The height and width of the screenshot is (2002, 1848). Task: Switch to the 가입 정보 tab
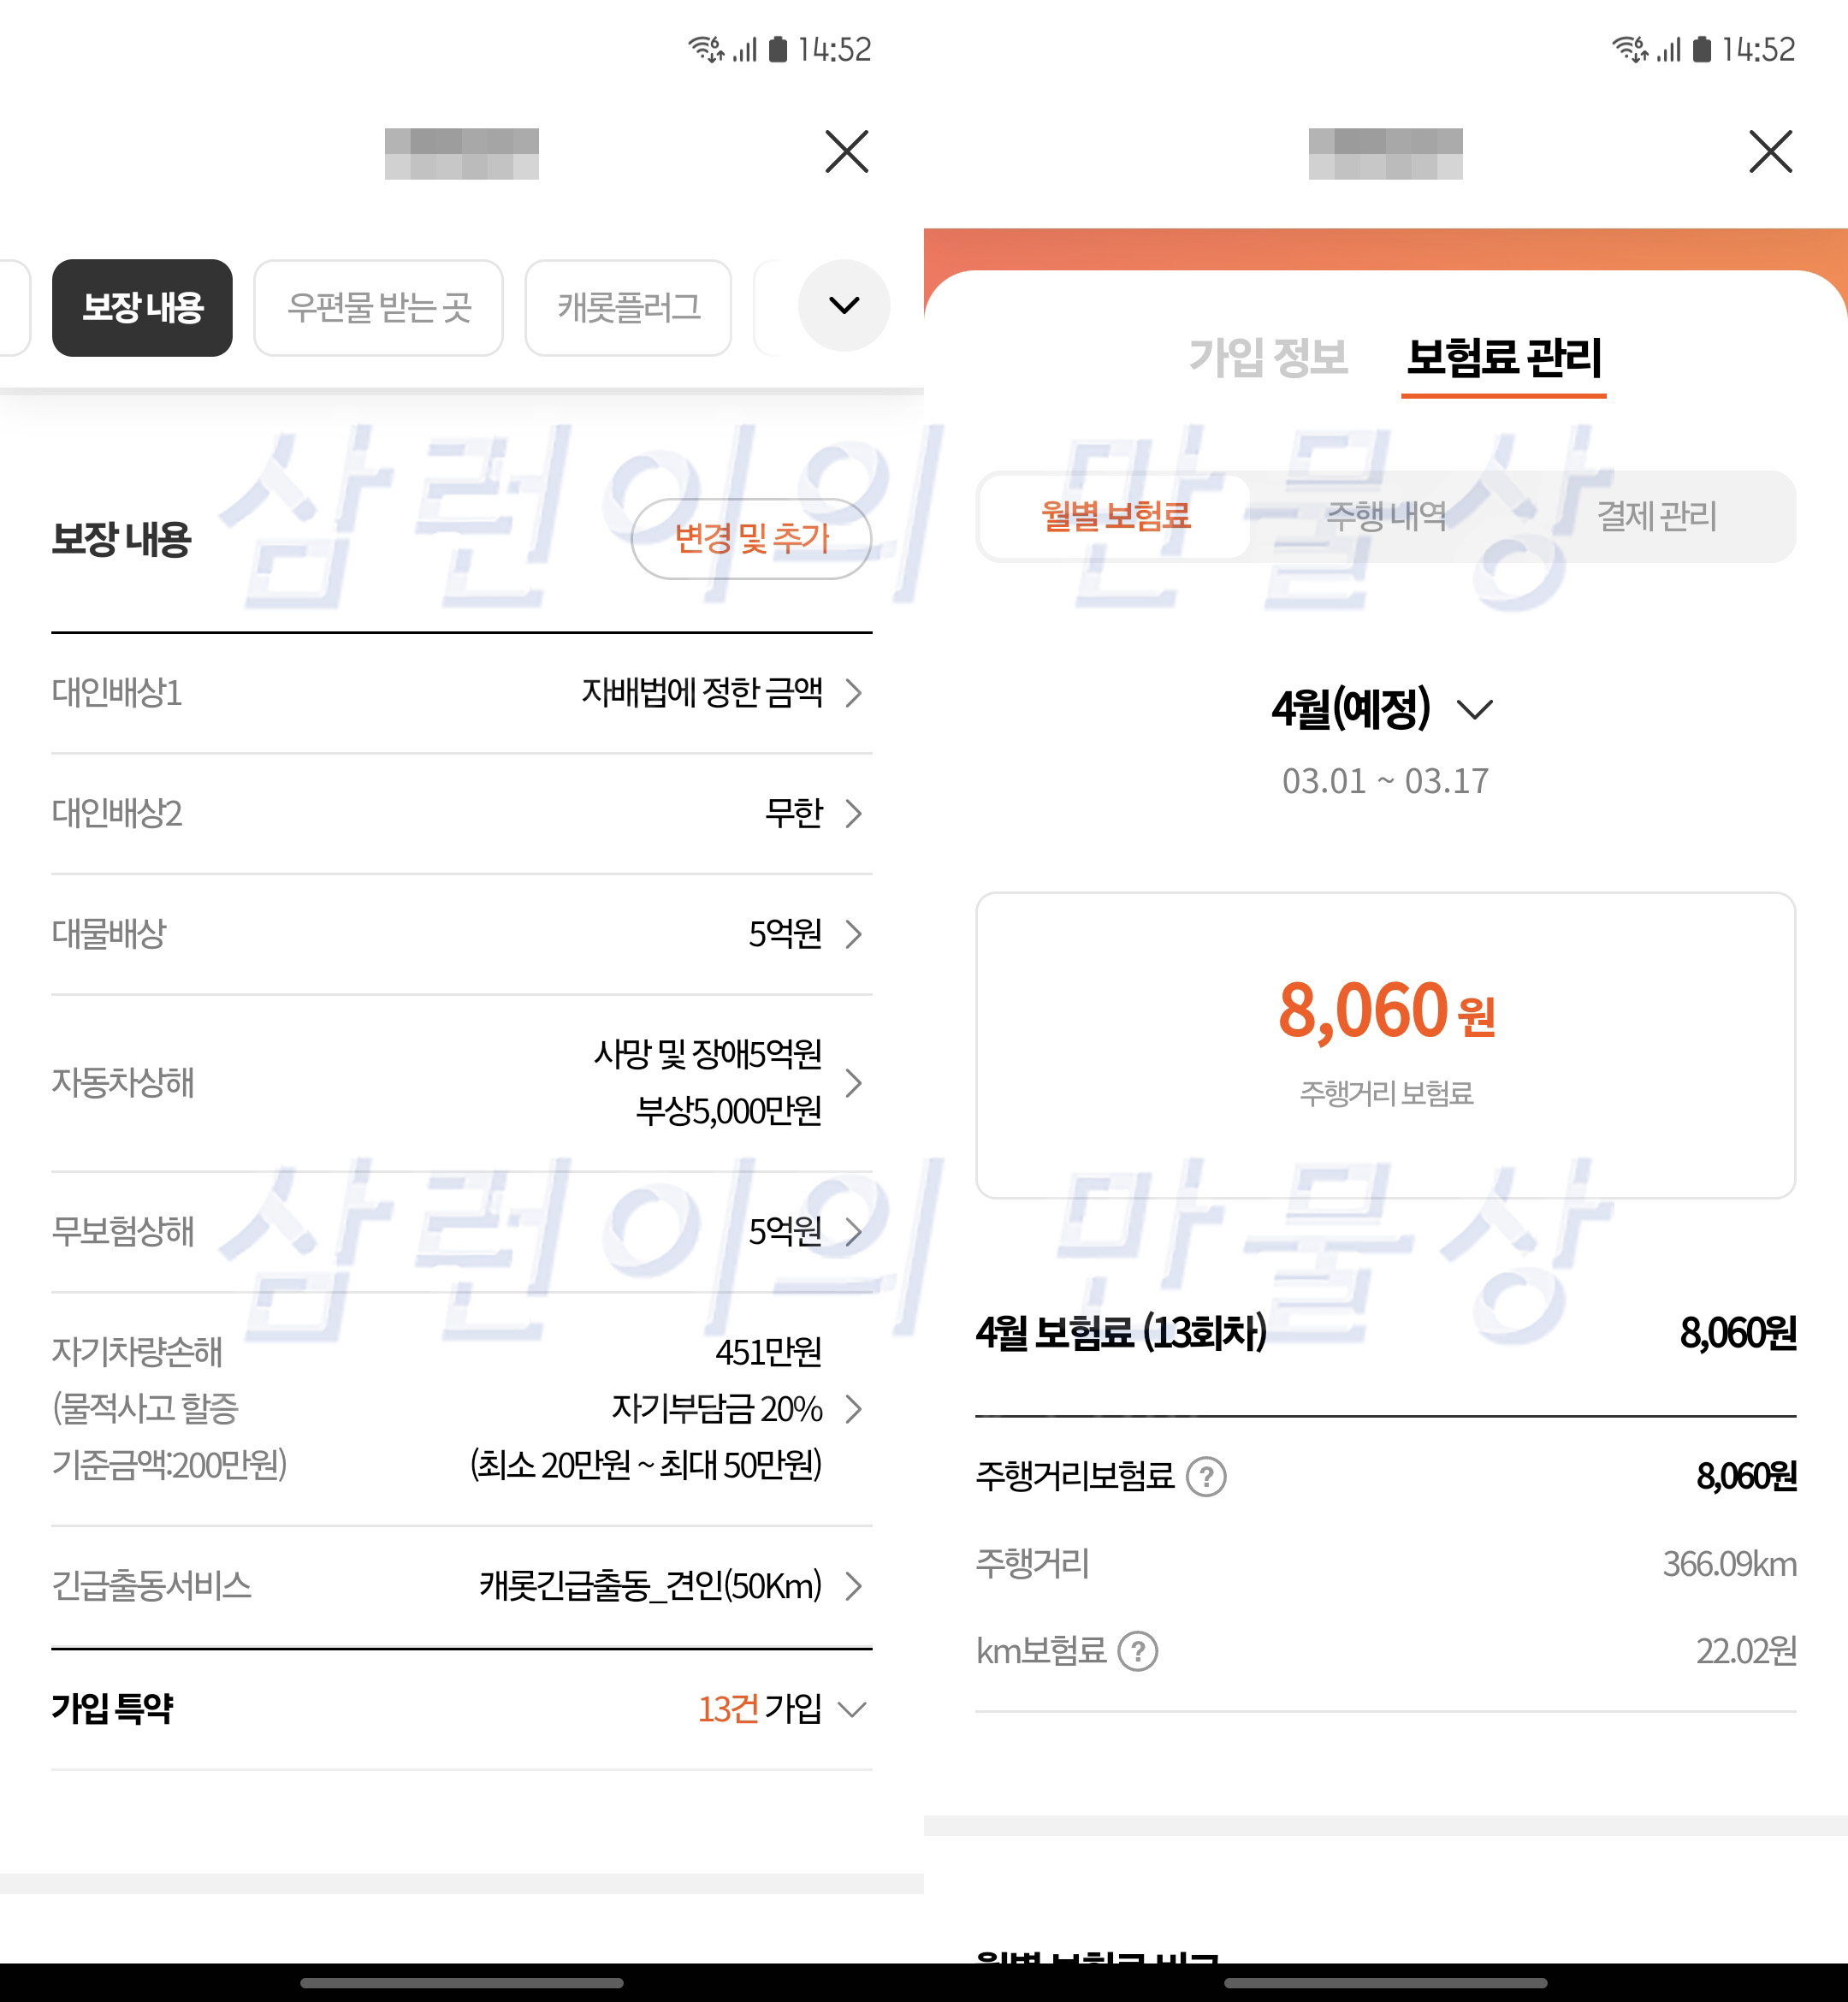click(1267, 358)
